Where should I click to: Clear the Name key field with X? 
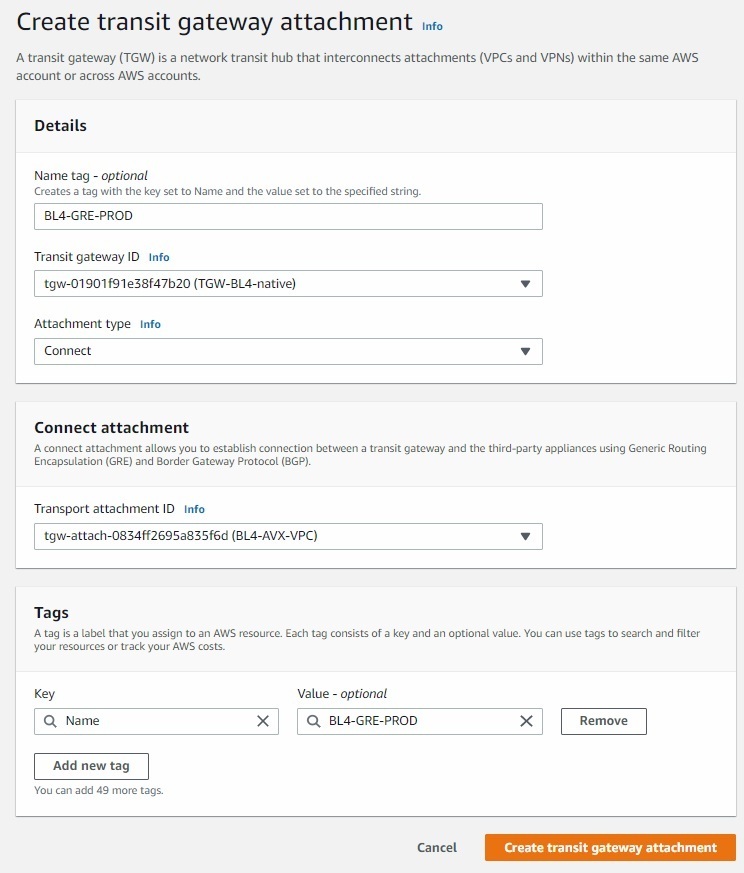point(263,721)
